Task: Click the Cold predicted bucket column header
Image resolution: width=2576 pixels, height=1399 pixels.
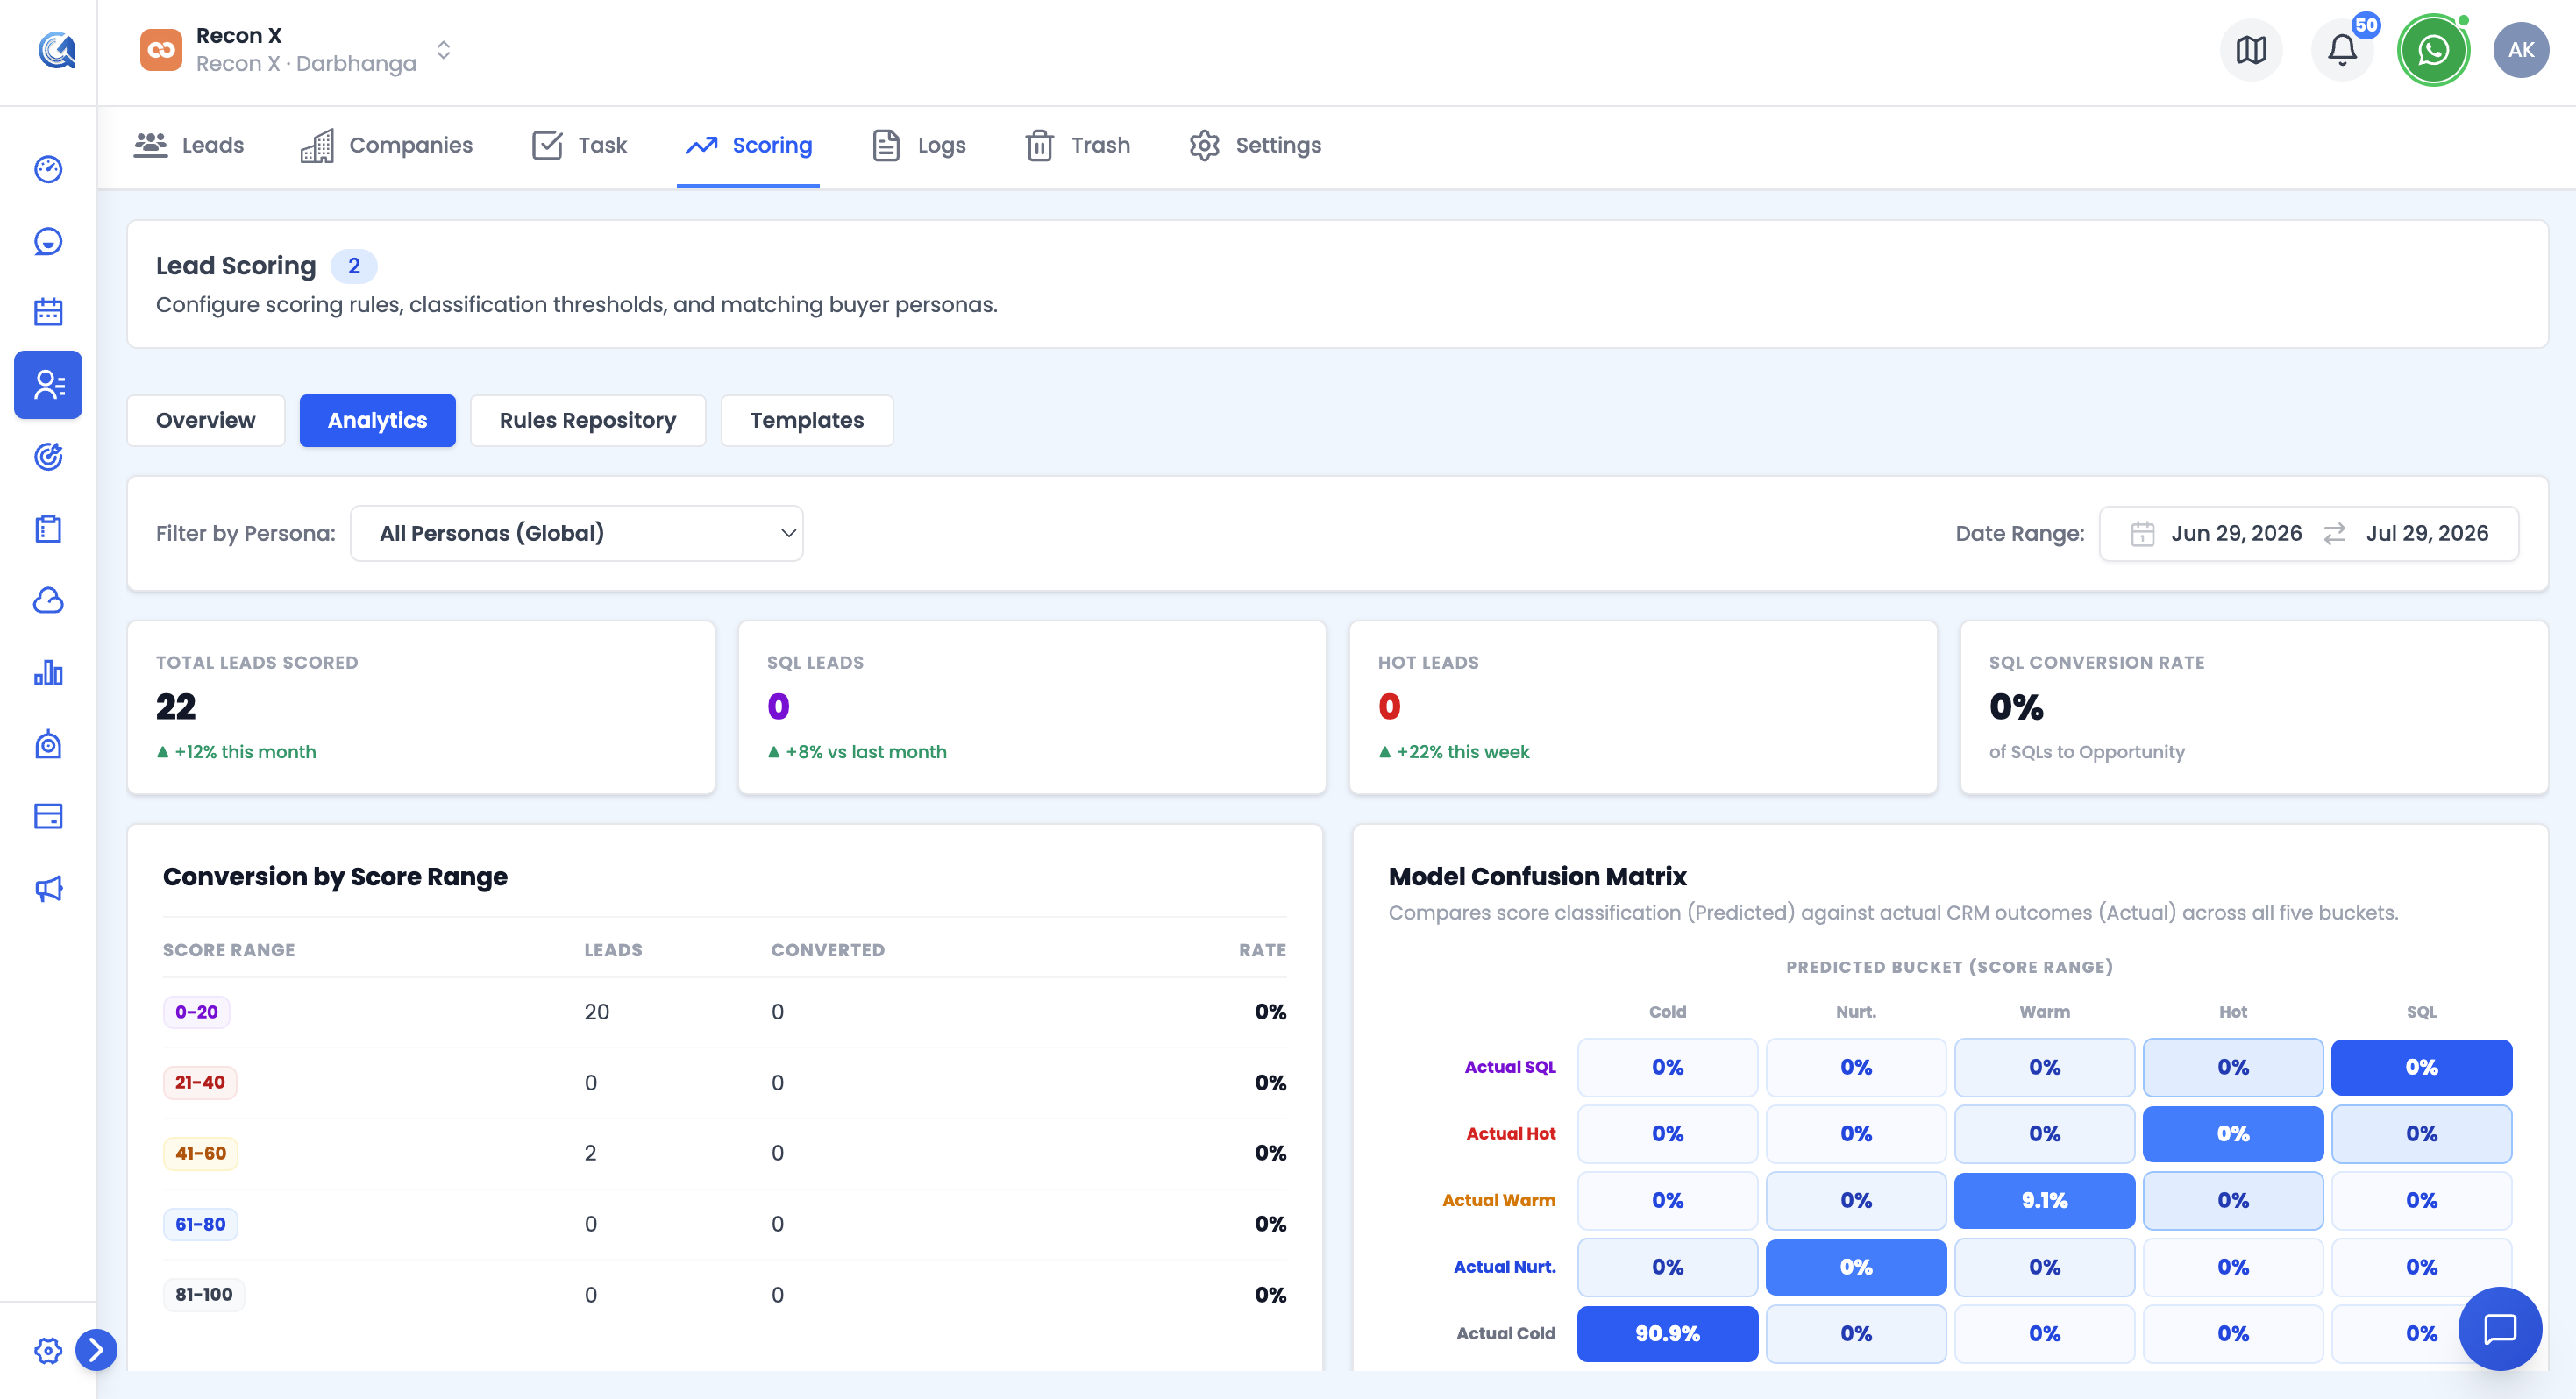Action: point(1667,1012)
